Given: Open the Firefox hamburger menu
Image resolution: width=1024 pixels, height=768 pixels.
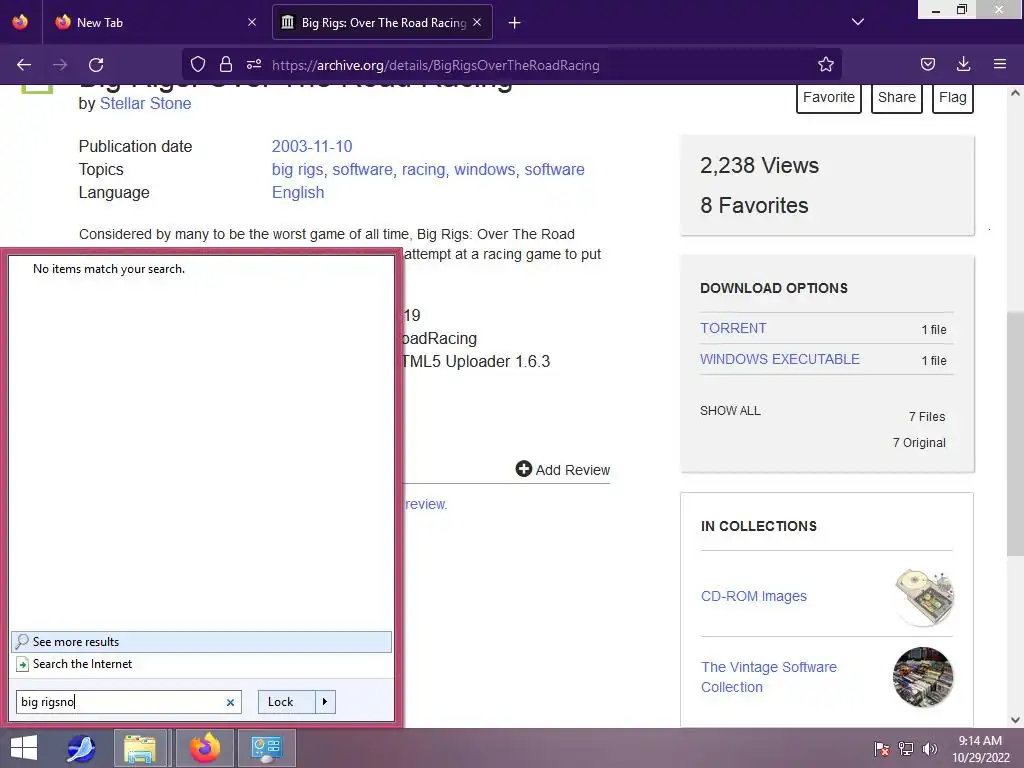Looking at the screenshot, I should (x=1000, y=64).
